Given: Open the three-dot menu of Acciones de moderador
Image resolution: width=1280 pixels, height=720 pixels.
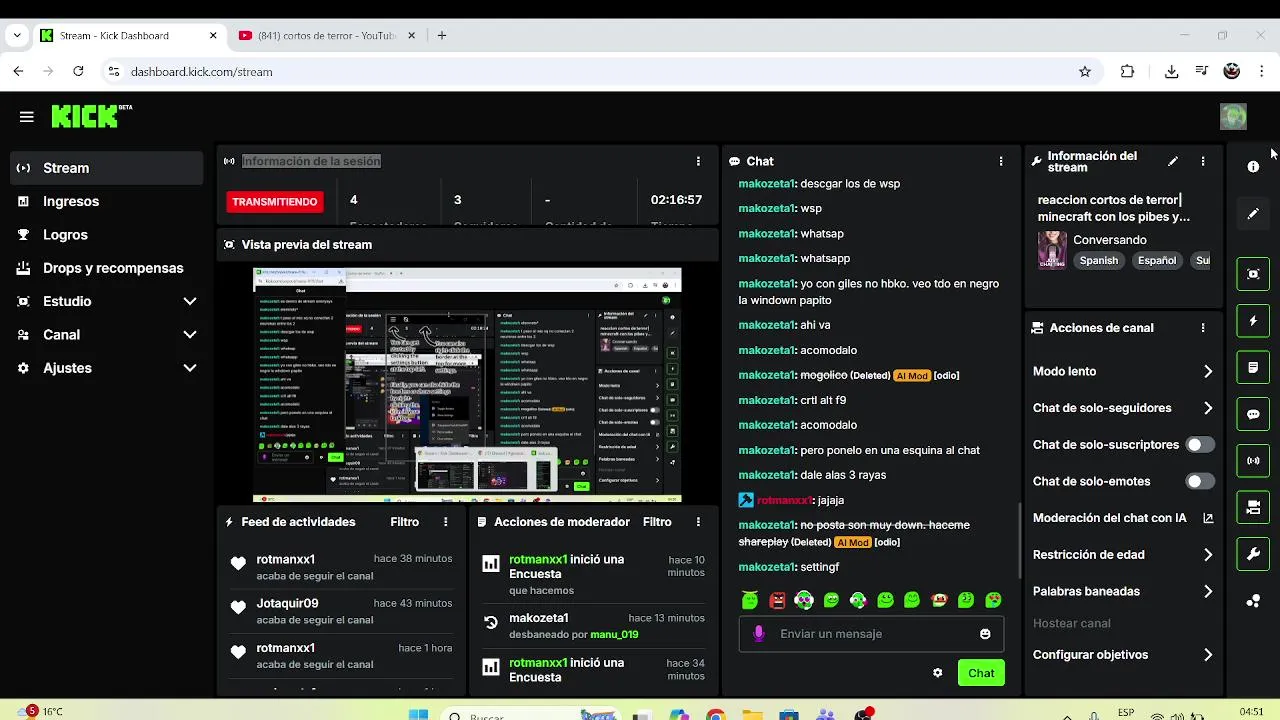Looking at the screenshot, I should [x=698, y=522].
